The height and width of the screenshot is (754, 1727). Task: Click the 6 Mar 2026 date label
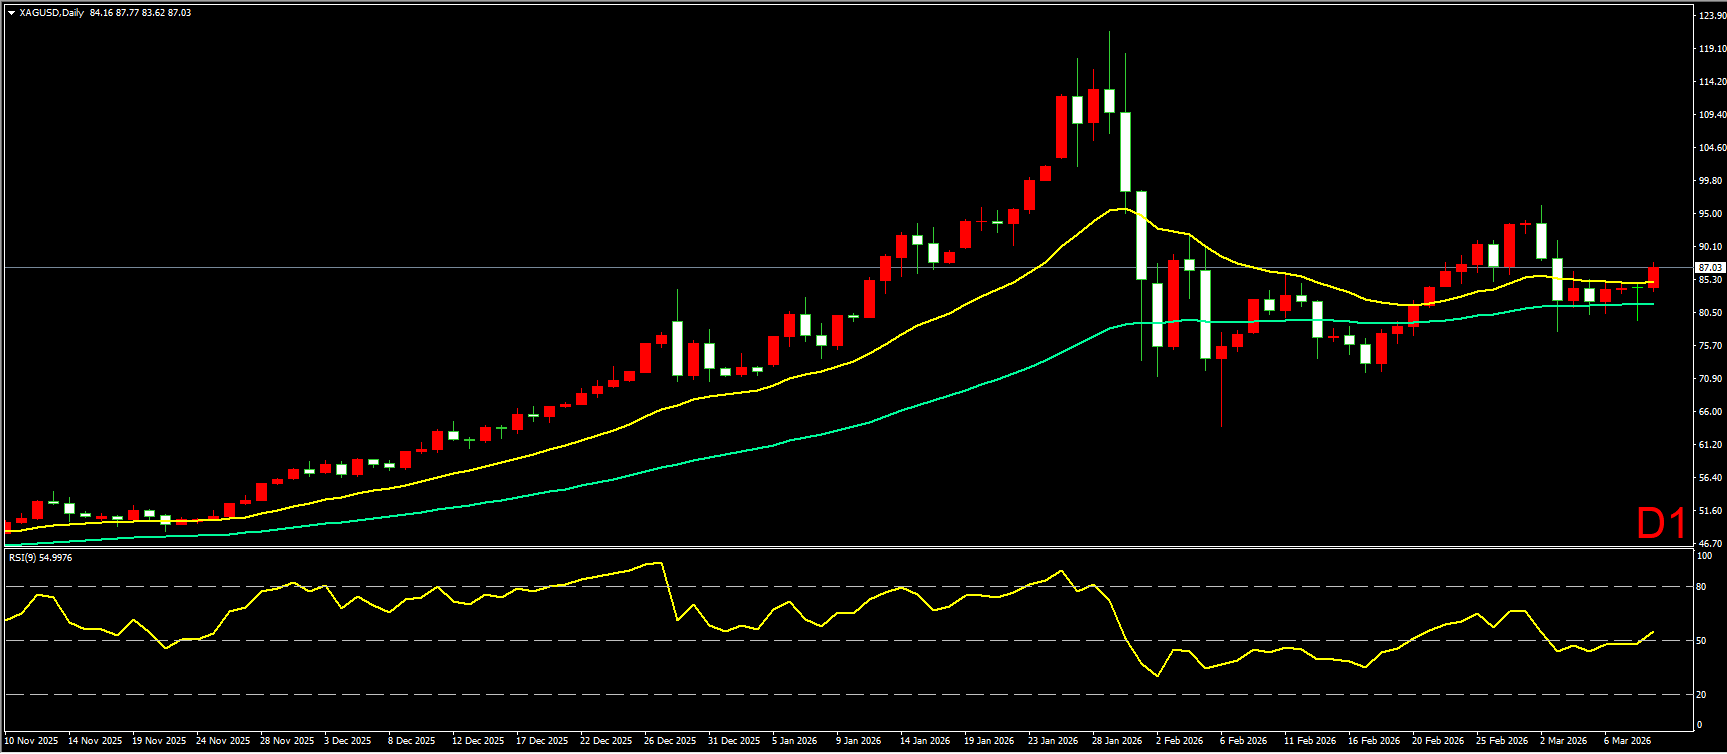[x=1627, y=741]
